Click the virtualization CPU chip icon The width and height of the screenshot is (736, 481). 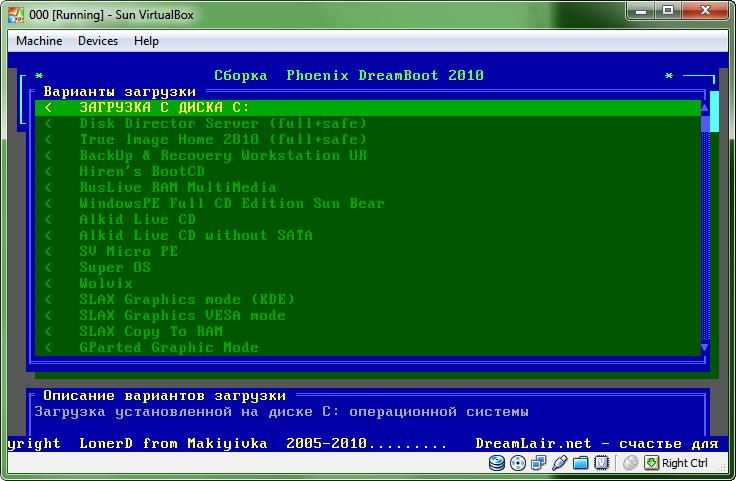[602, 463]
